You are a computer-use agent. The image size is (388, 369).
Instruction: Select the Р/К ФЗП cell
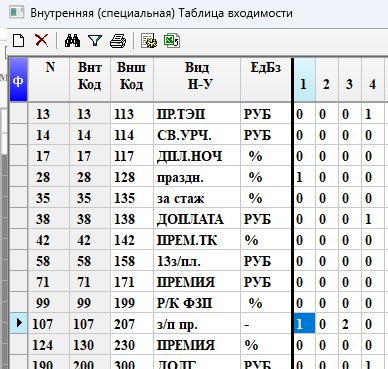point(197,303)
